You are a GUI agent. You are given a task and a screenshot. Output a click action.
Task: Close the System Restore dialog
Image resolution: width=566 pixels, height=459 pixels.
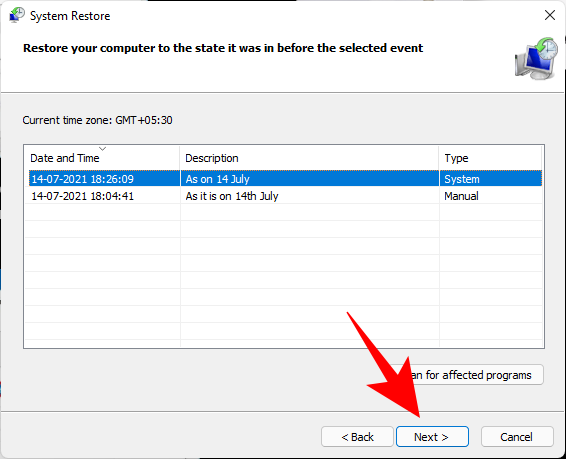550,15
